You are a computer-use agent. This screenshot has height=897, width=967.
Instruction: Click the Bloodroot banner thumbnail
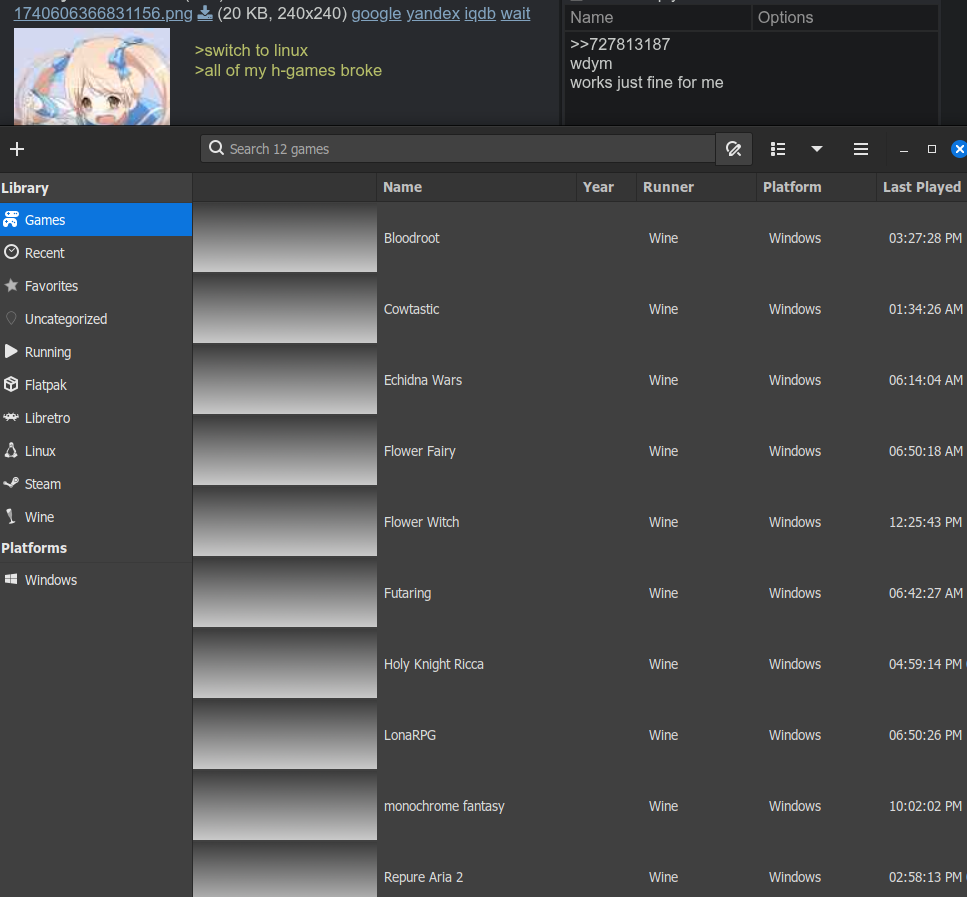point(285,238)
